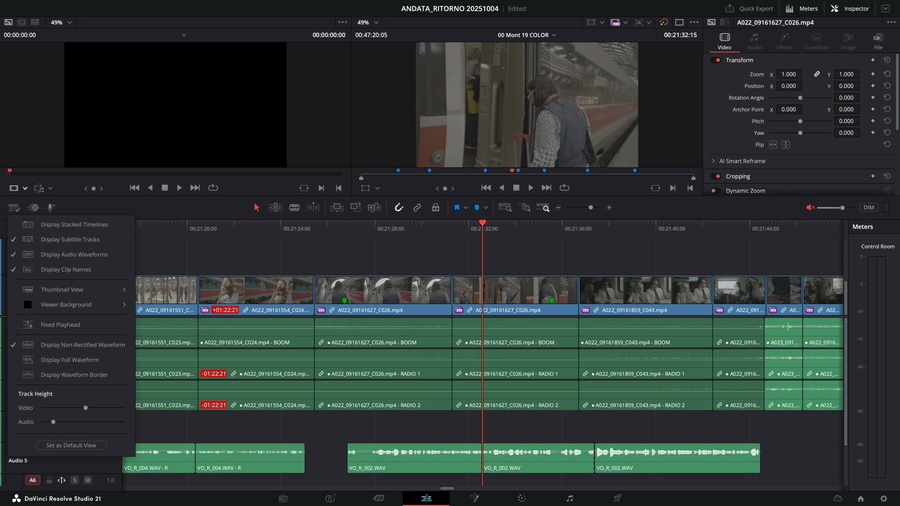Click the Quick Export button

[749, 9]
